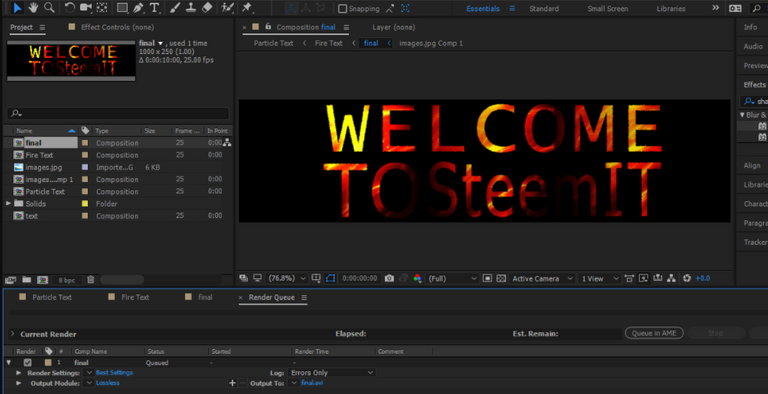Image resolution: width=768 pixels, height=394 pixels.
Task: Open the Best Settings link
Action: point(114,372)
